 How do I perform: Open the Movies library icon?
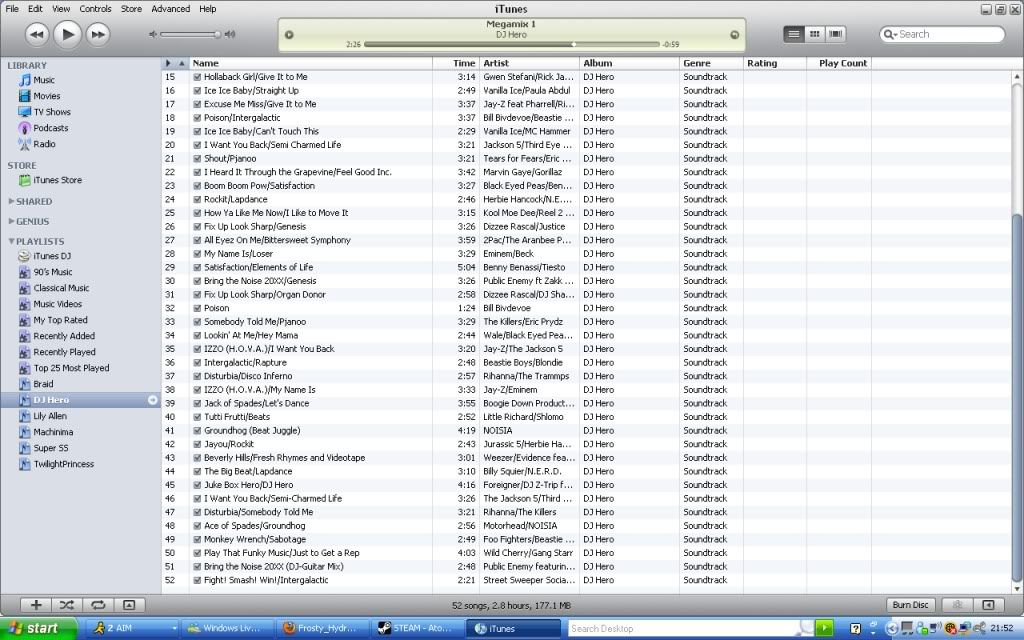(25, 96)
